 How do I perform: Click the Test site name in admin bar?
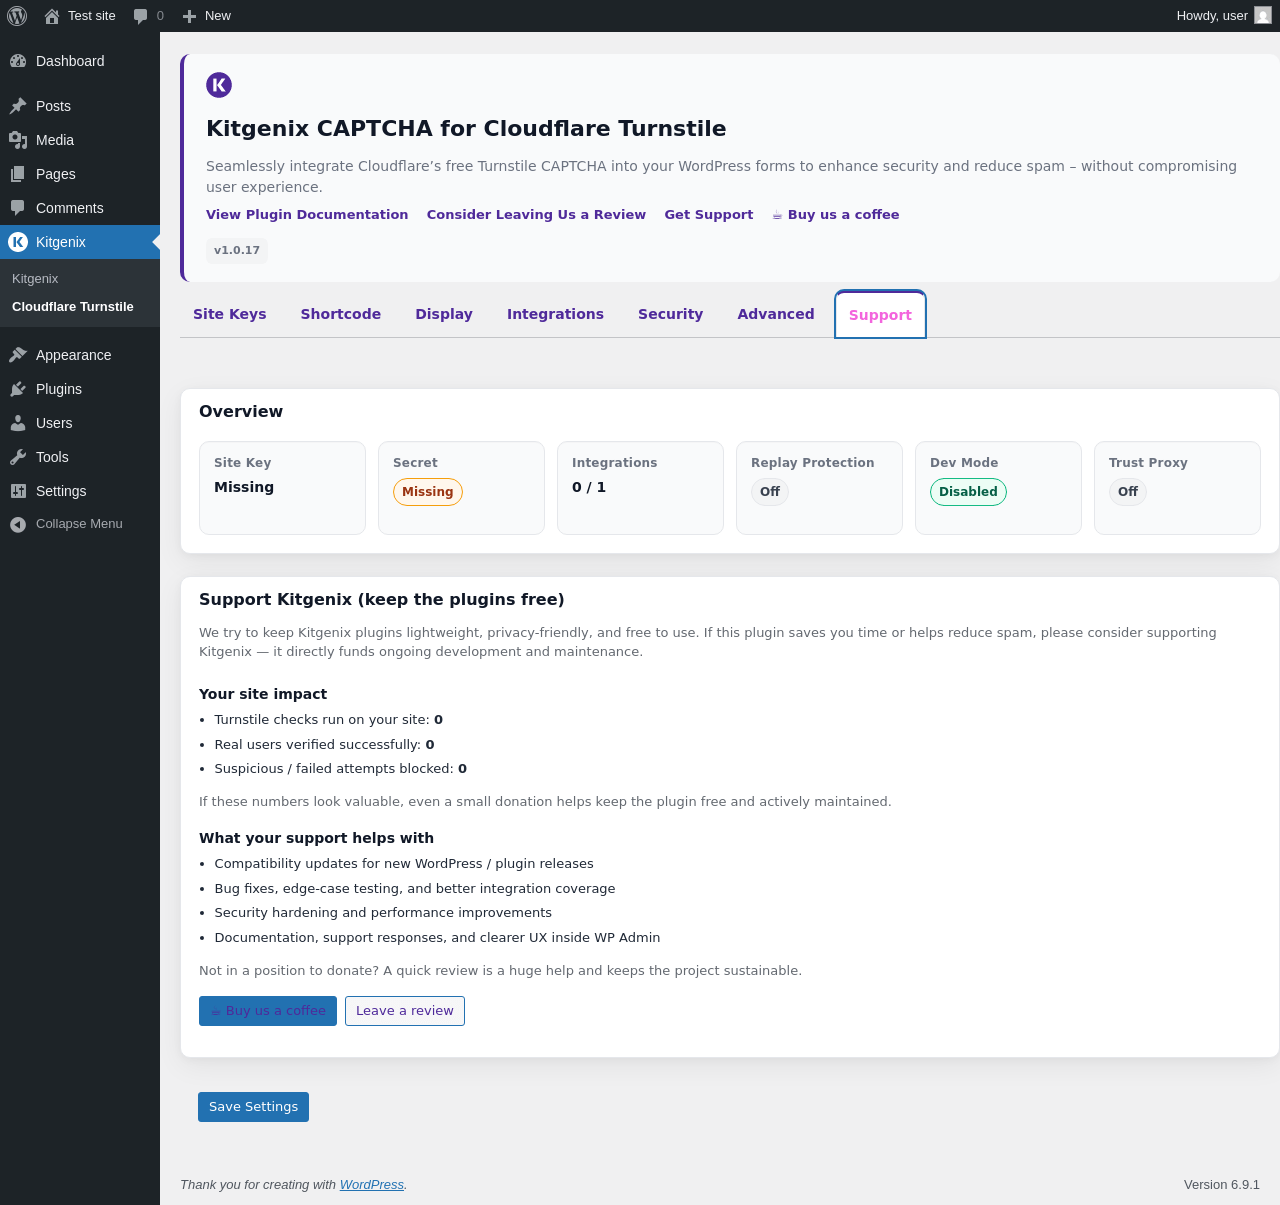click(x=92, y=16)
